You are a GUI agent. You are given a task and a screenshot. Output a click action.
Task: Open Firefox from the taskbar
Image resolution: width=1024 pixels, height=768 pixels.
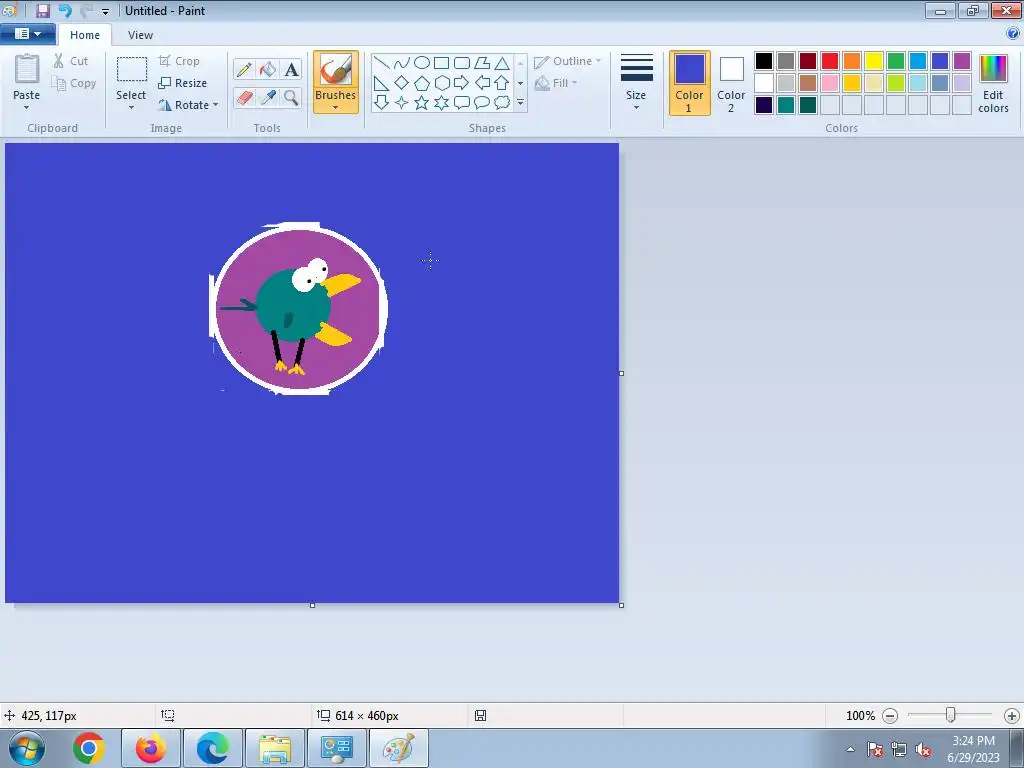(150, 748)
